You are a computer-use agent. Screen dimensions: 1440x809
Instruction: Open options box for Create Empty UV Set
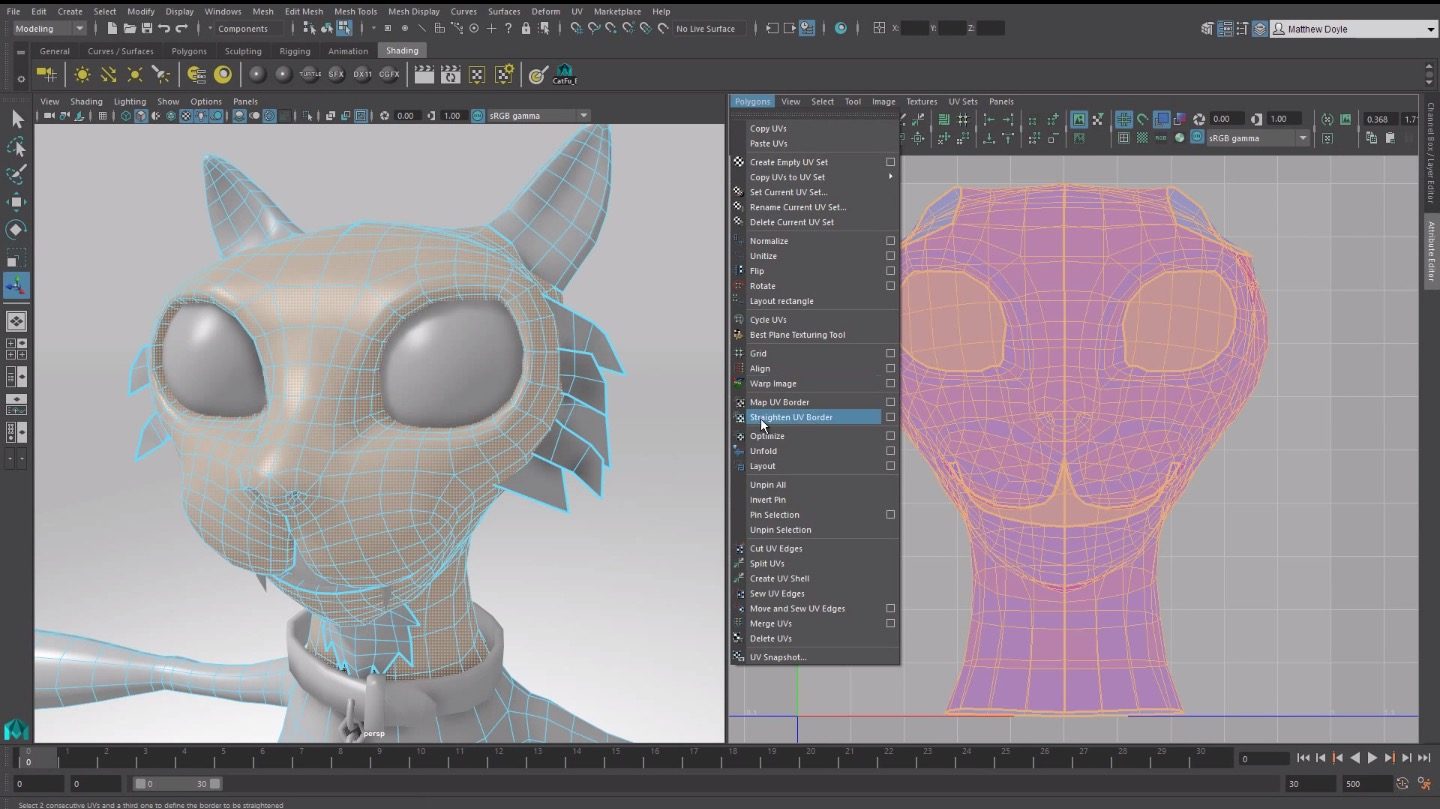pyautogui.click(x=890, y=162)
